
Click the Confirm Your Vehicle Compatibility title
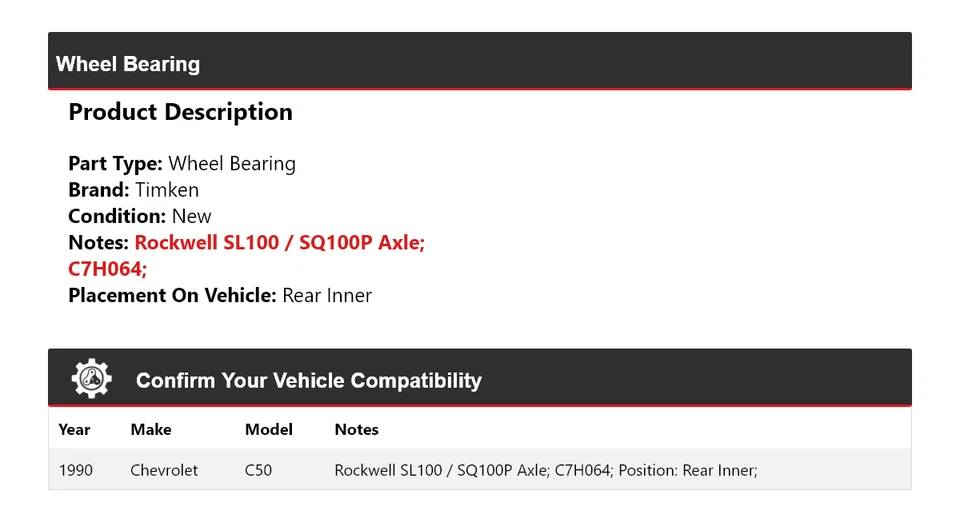(309, 380)
